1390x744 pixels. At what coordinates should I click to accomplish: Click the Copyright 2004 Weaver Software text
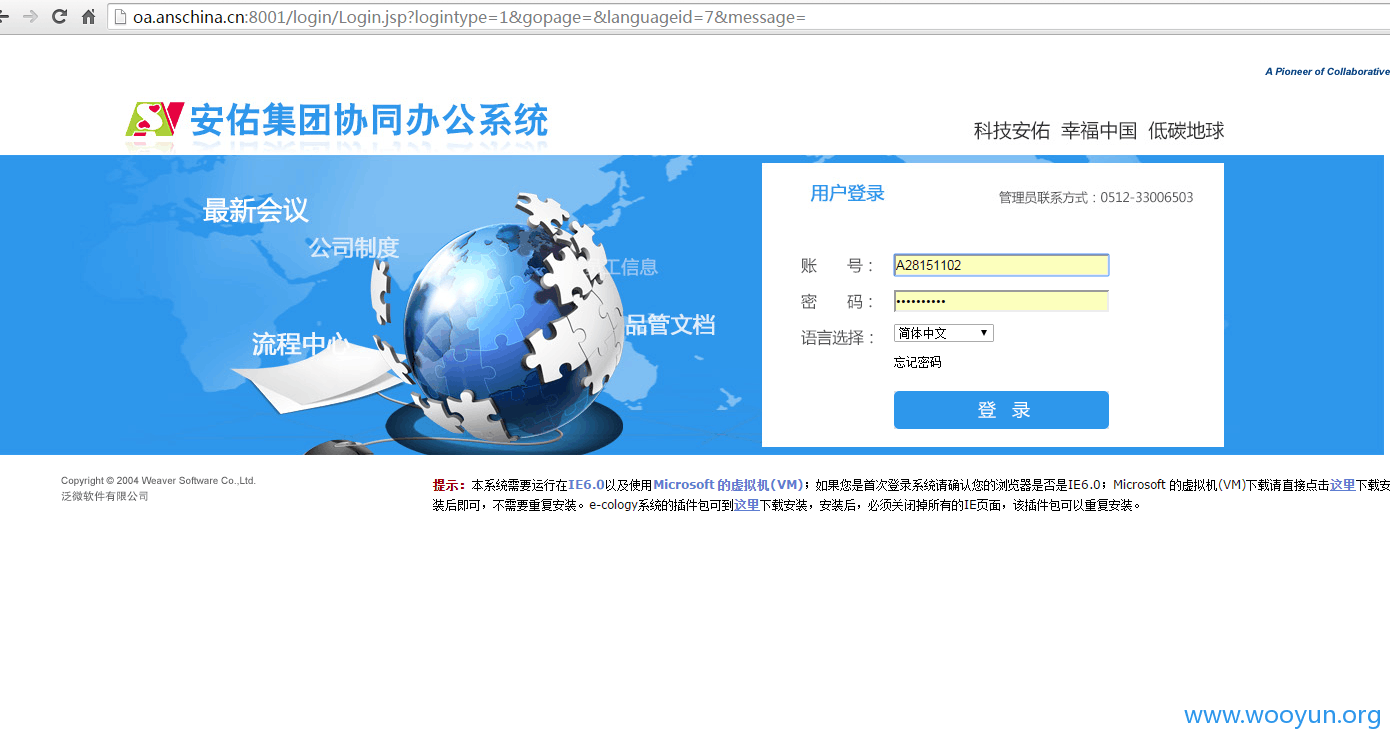click(x=158, y=481)
